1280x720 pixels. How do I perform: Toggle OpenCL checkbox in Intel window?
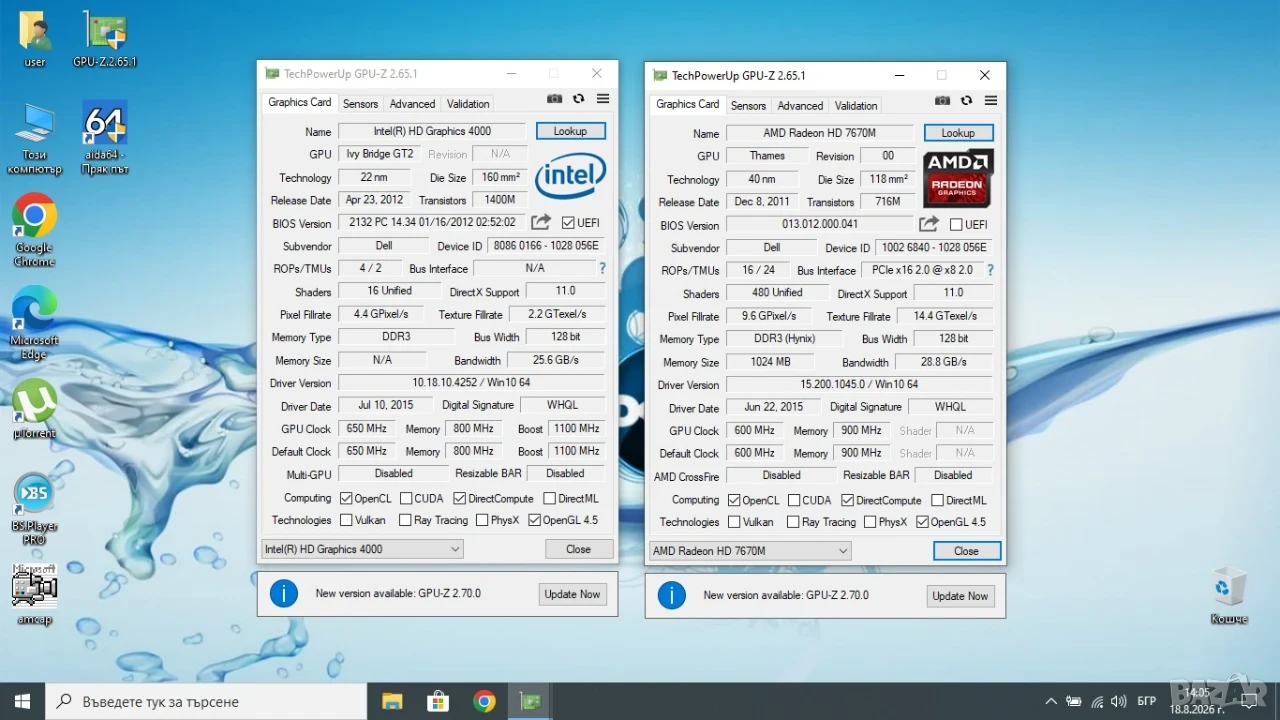(x=346, y=498)
